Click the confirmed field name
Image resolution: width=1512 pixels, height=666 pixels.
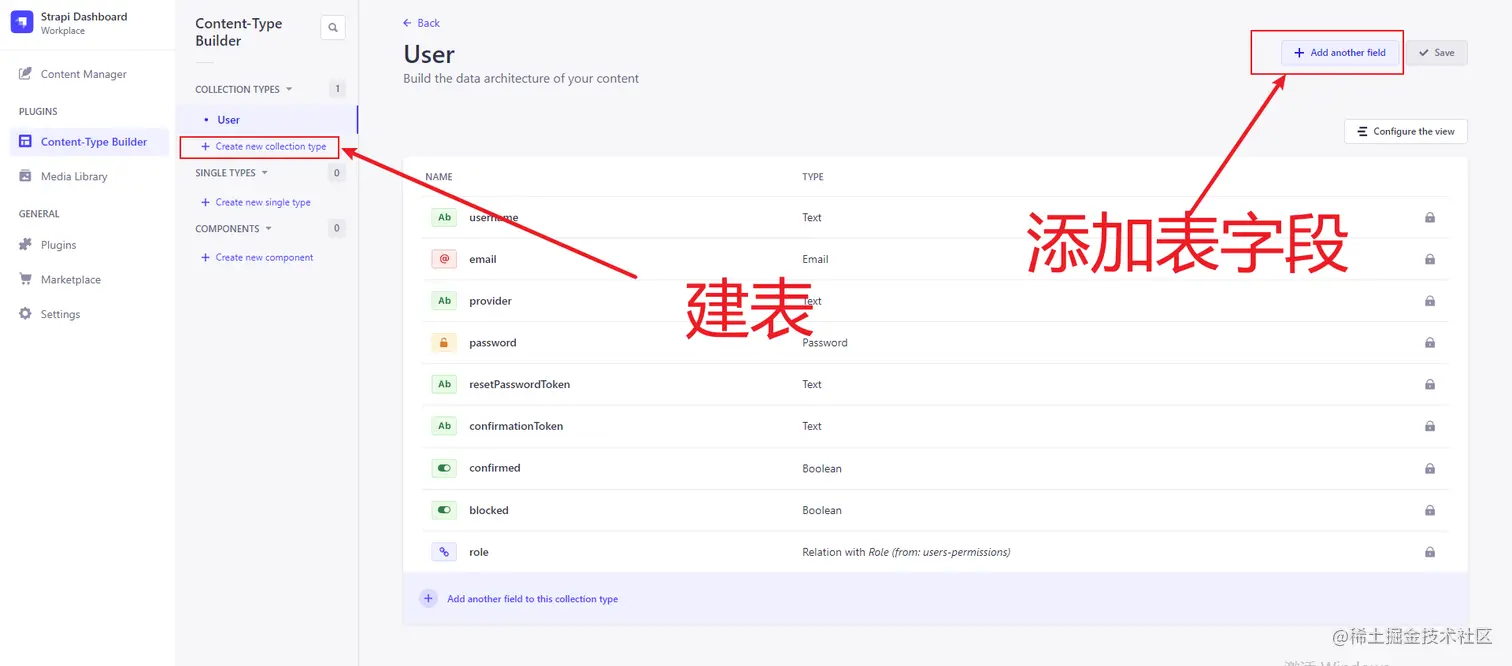pyautogui.click(x=495, y=468)
